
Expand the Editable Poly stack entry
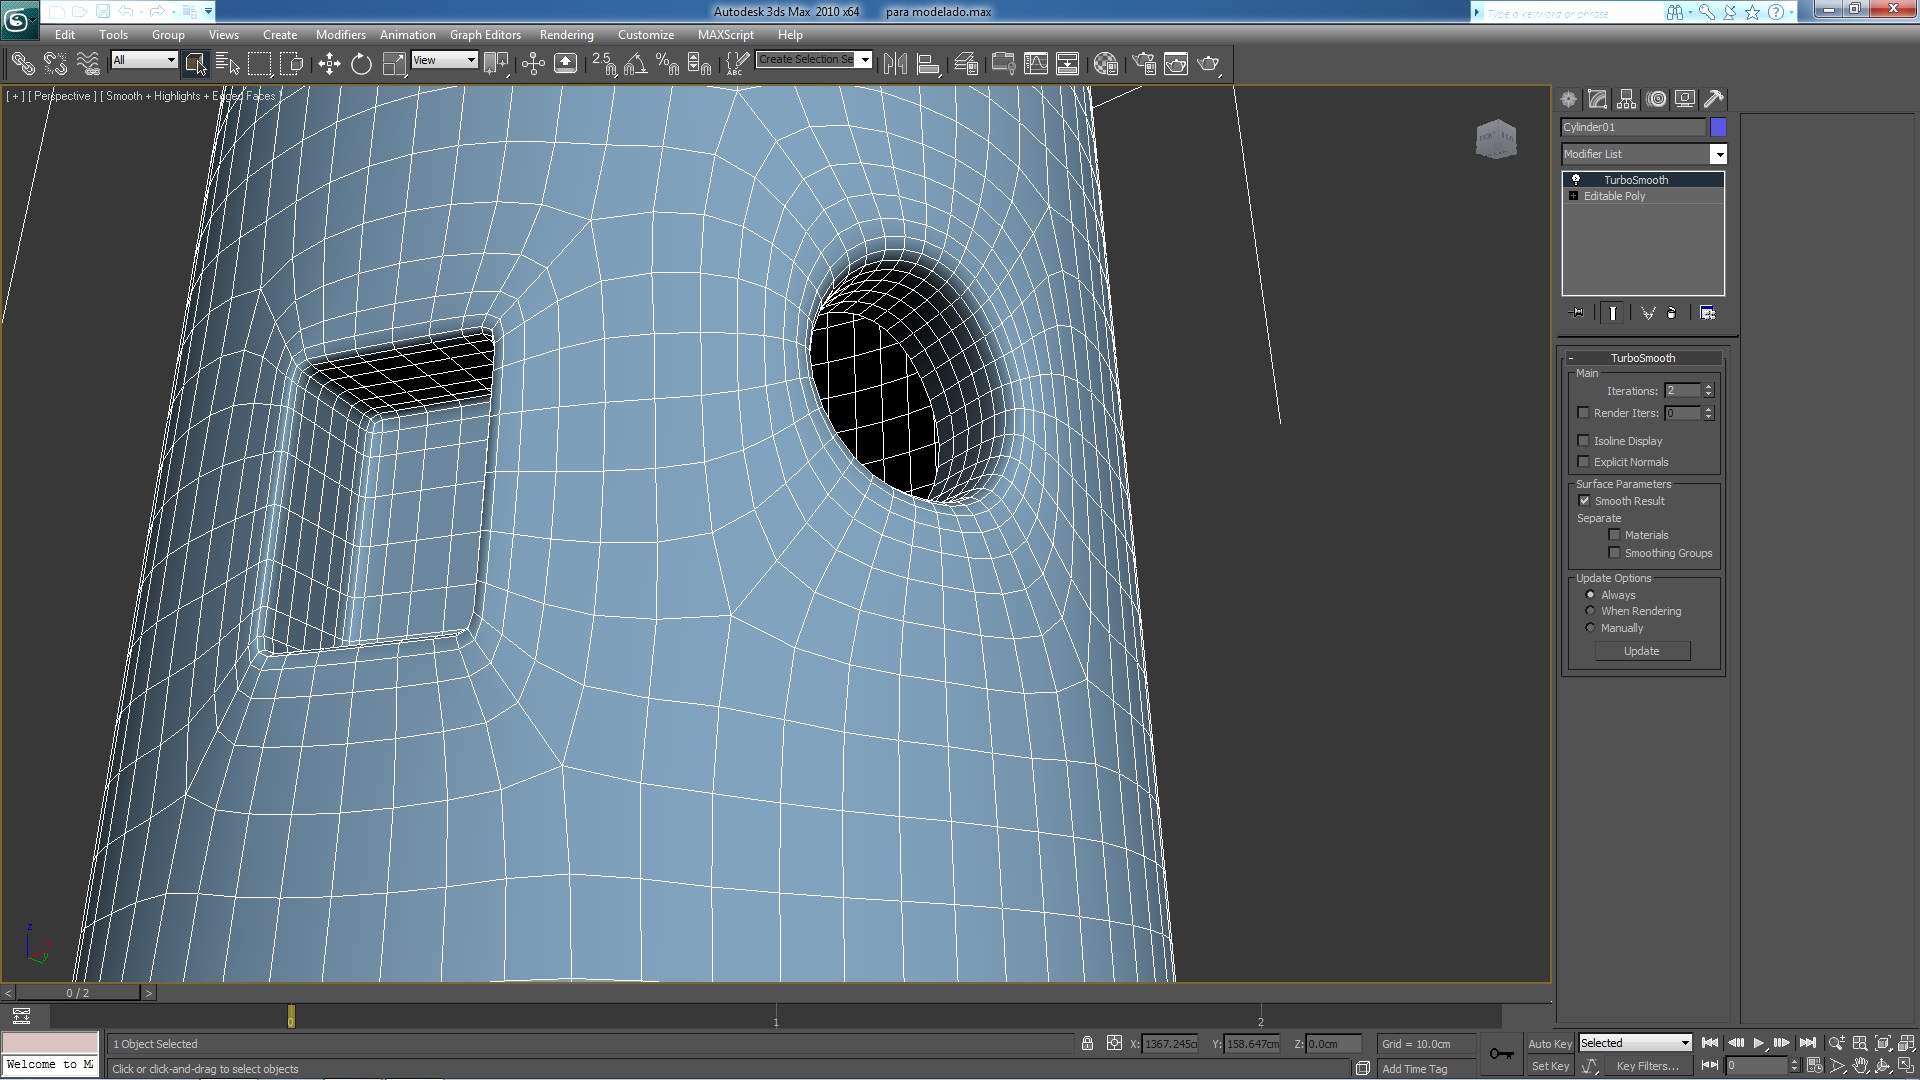pos(1574,196)
